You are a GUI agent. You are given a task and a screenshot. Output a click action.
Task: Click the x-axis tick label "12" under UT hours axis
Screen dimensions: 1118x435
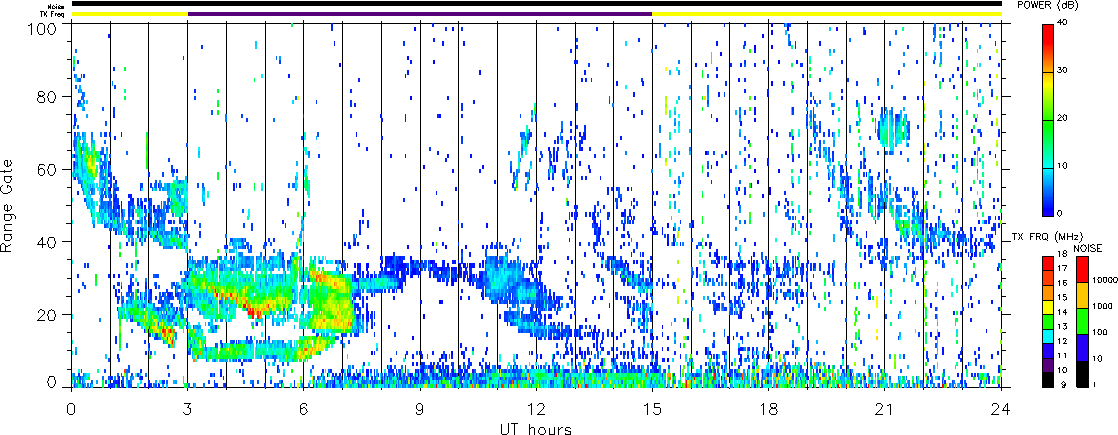(x=536, y=408)
